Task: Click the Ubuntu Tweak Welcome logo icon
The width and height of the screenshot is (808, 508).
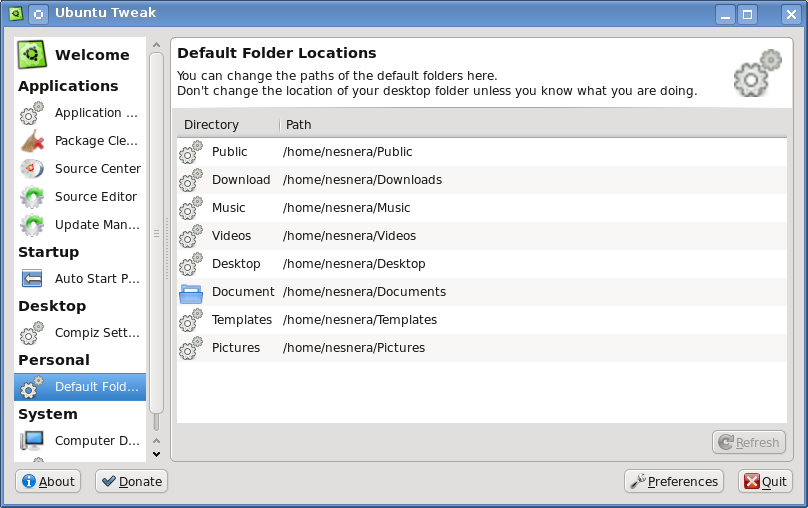Action: (x=32, y=54)
